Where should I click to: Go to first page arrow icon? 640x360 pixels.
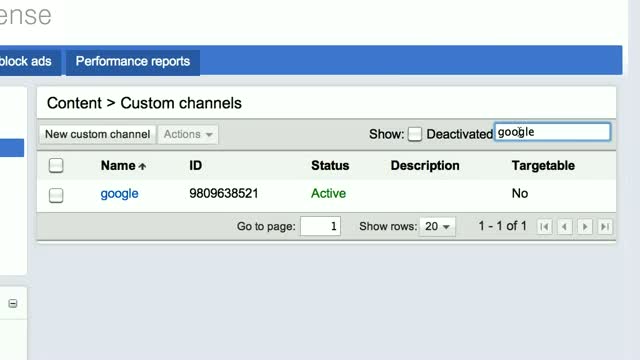point(544,227)
